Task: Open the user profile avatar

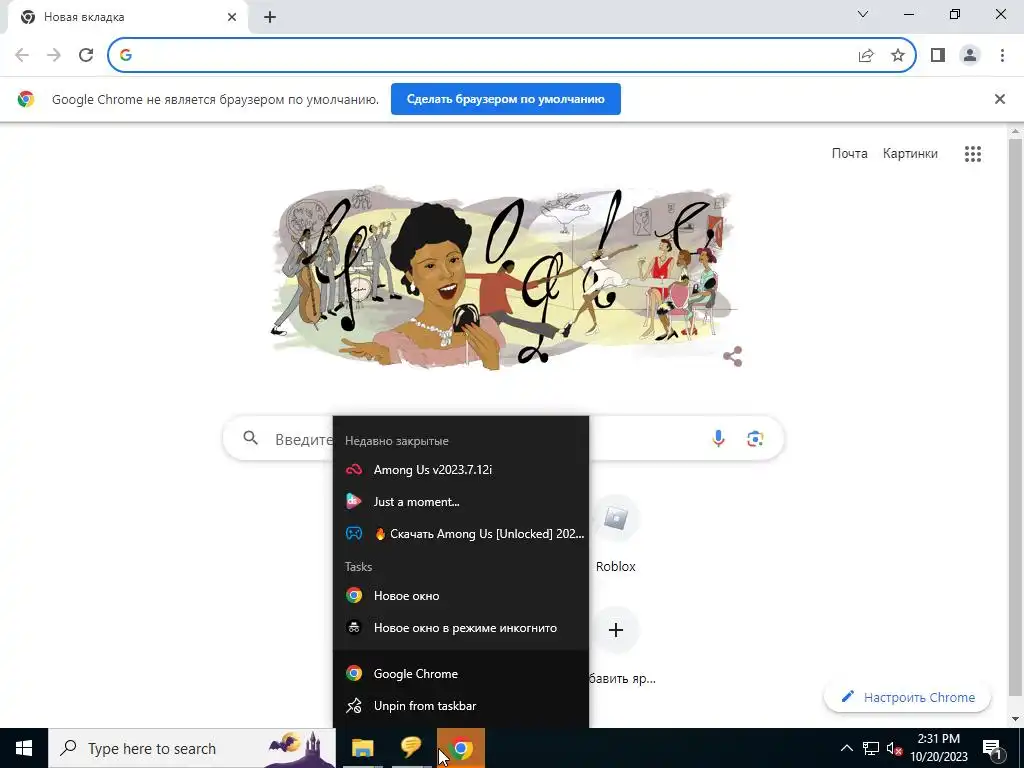Action: (970, 56)
